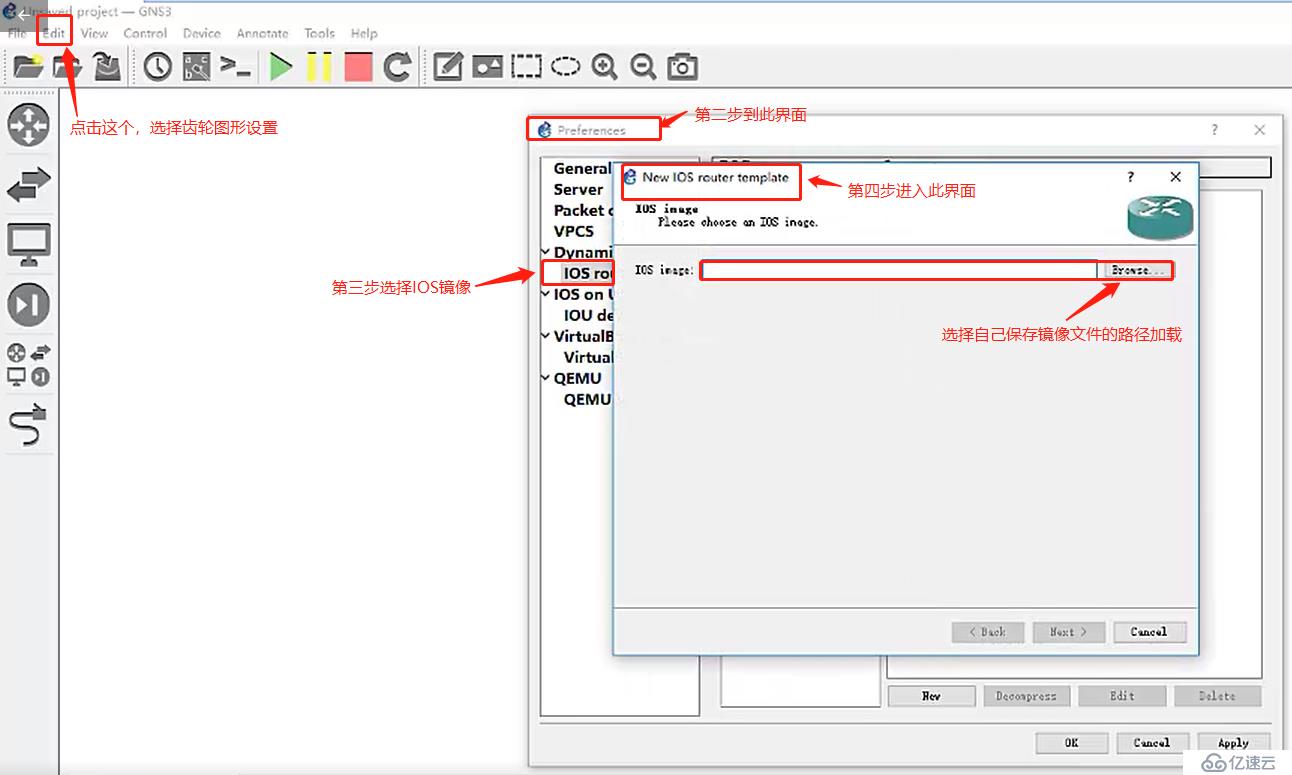Screen dimensions: 1292x775
Task: Select IOU devices tree item
Action: point(588,315)
